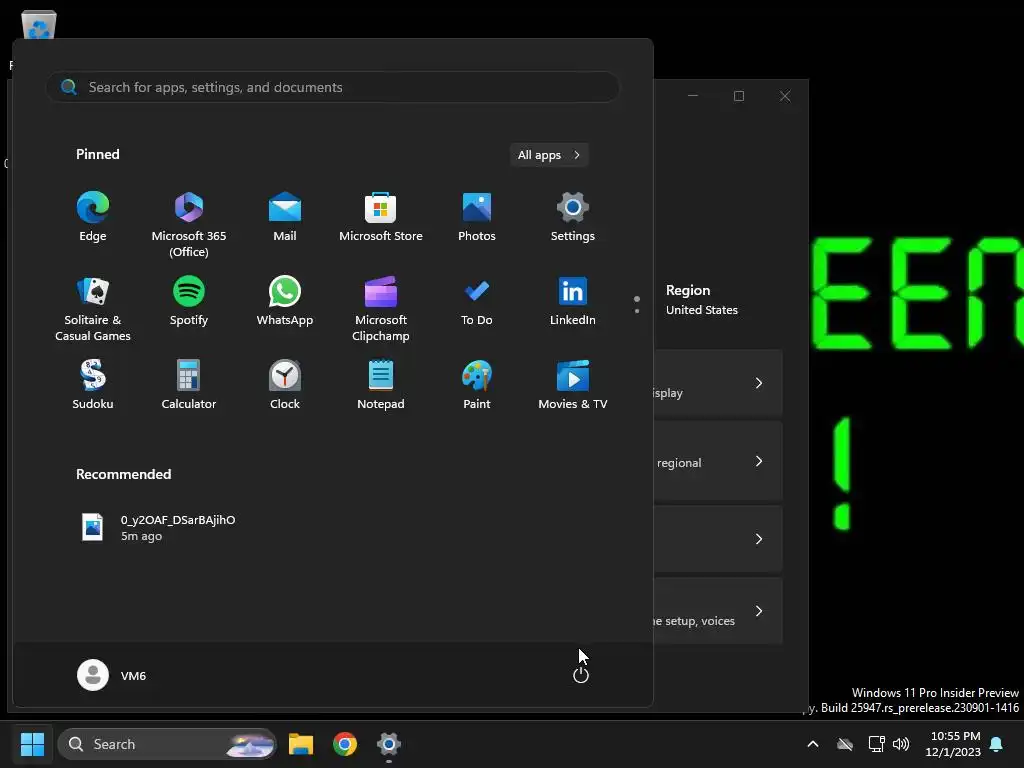Click the Windows Start button on taskbar
The width and height of the screenshot is (1024, 768).
32,744
